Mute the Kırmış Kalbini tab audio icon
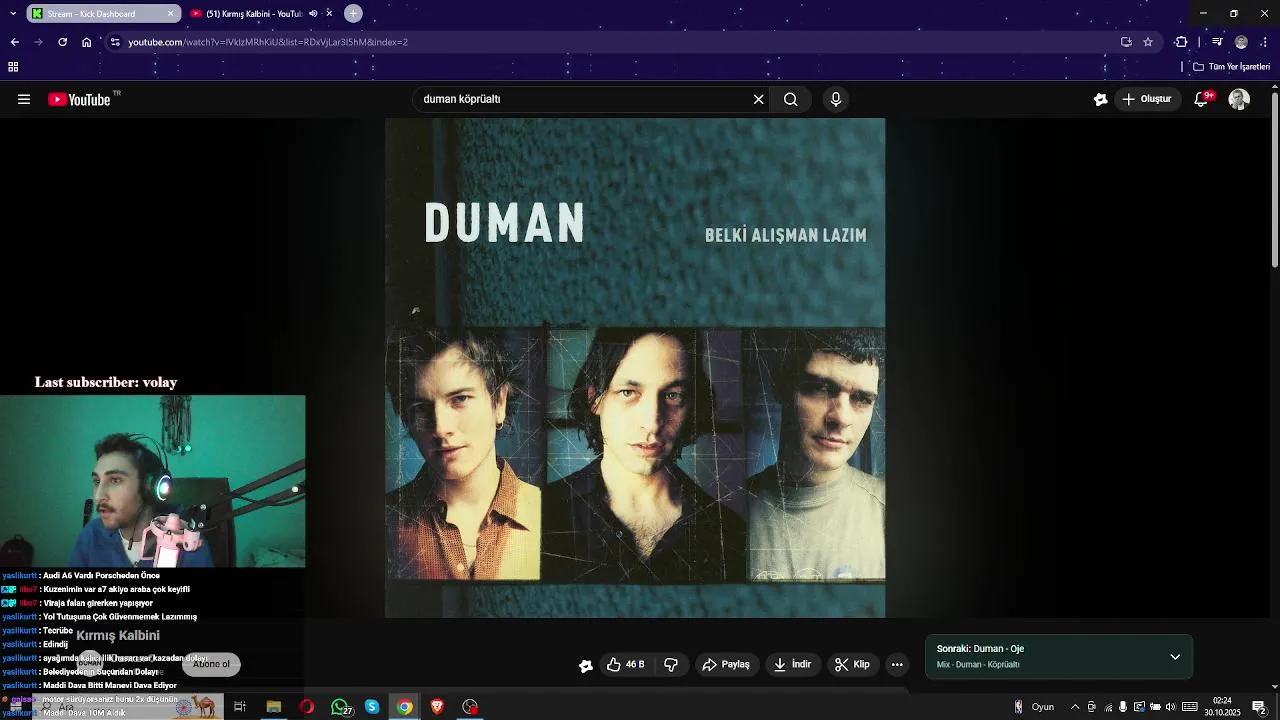Screen dimensions: 1280x720 pos(313,13)
